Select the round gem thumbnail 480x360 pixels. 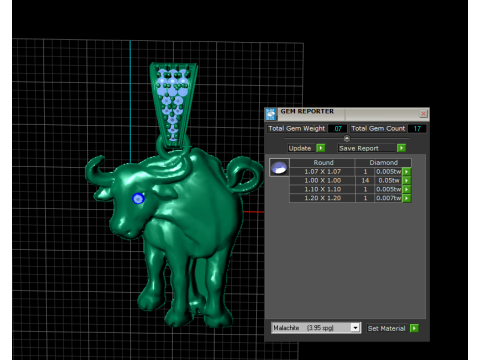(279, 168)
